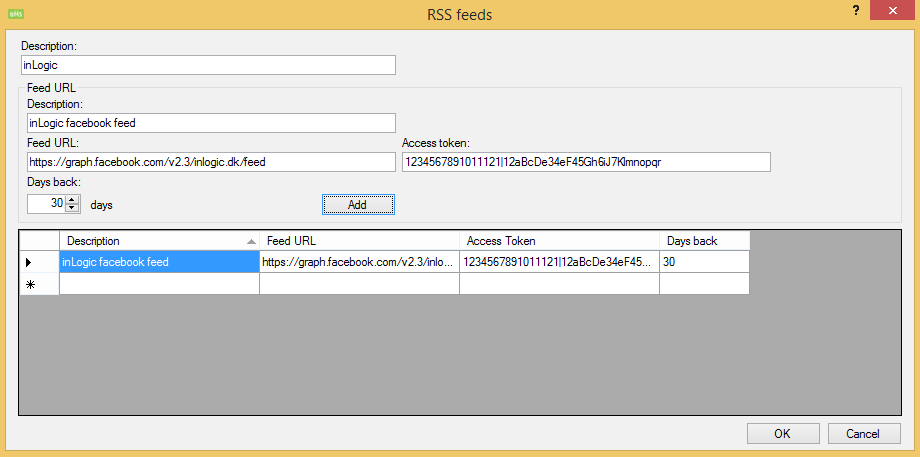Click the Access Token column header
This screenshot has height=457, width=920.
click(x=559, y=241)
